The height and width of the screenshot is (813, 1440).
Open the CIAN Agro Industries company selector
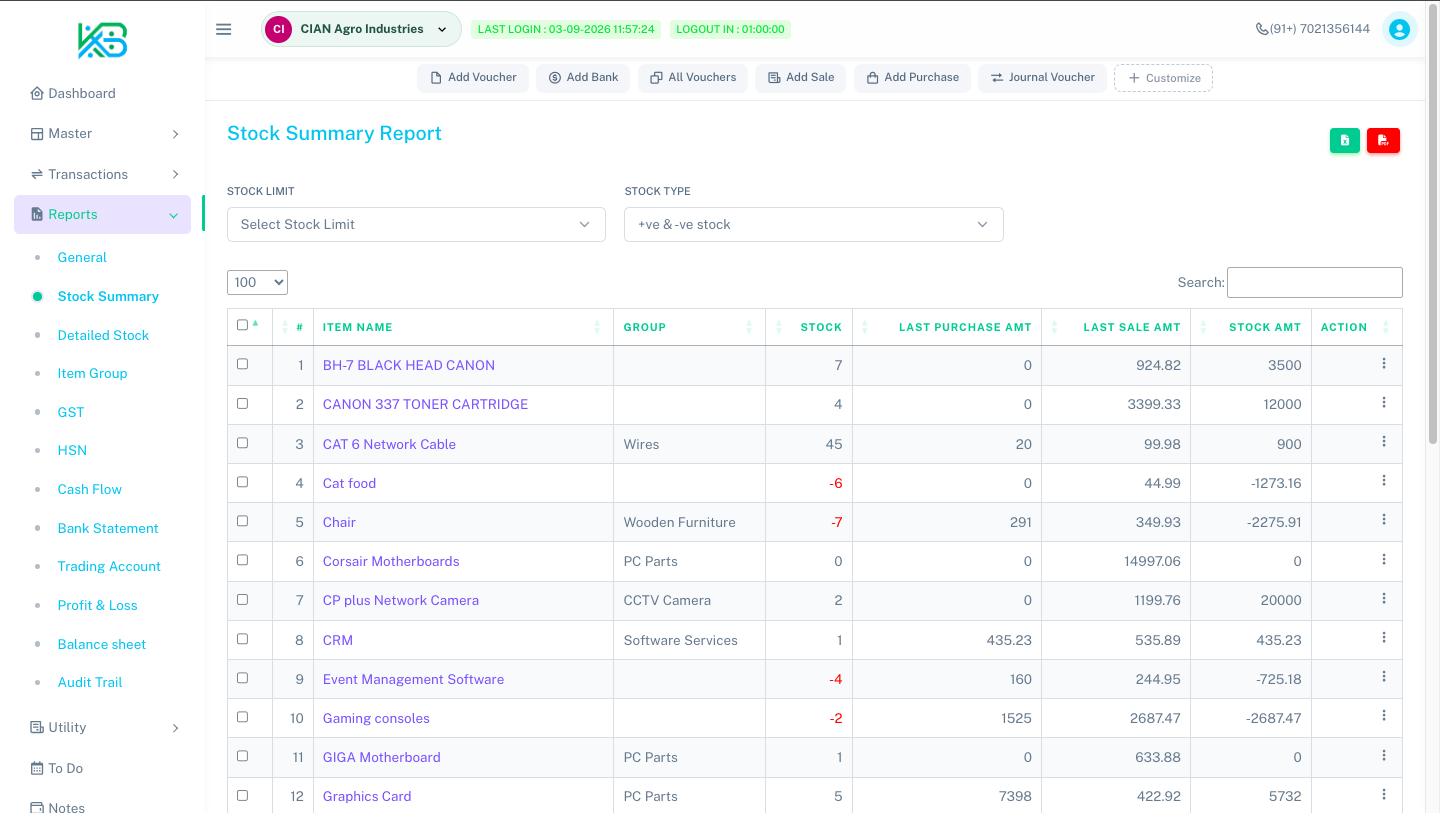click(x=361, y=29)
